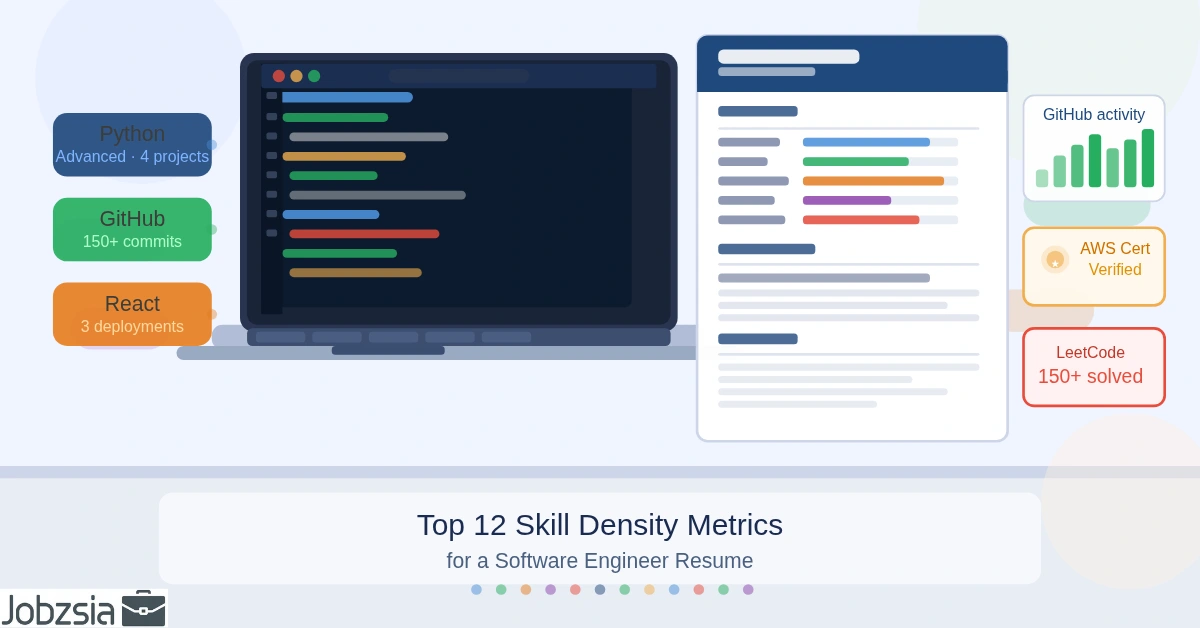This screenshot has width=1200, height=628.
Task: Click the "Top 12 Skill Density Metrics" title
Action: tap(600, 525)
